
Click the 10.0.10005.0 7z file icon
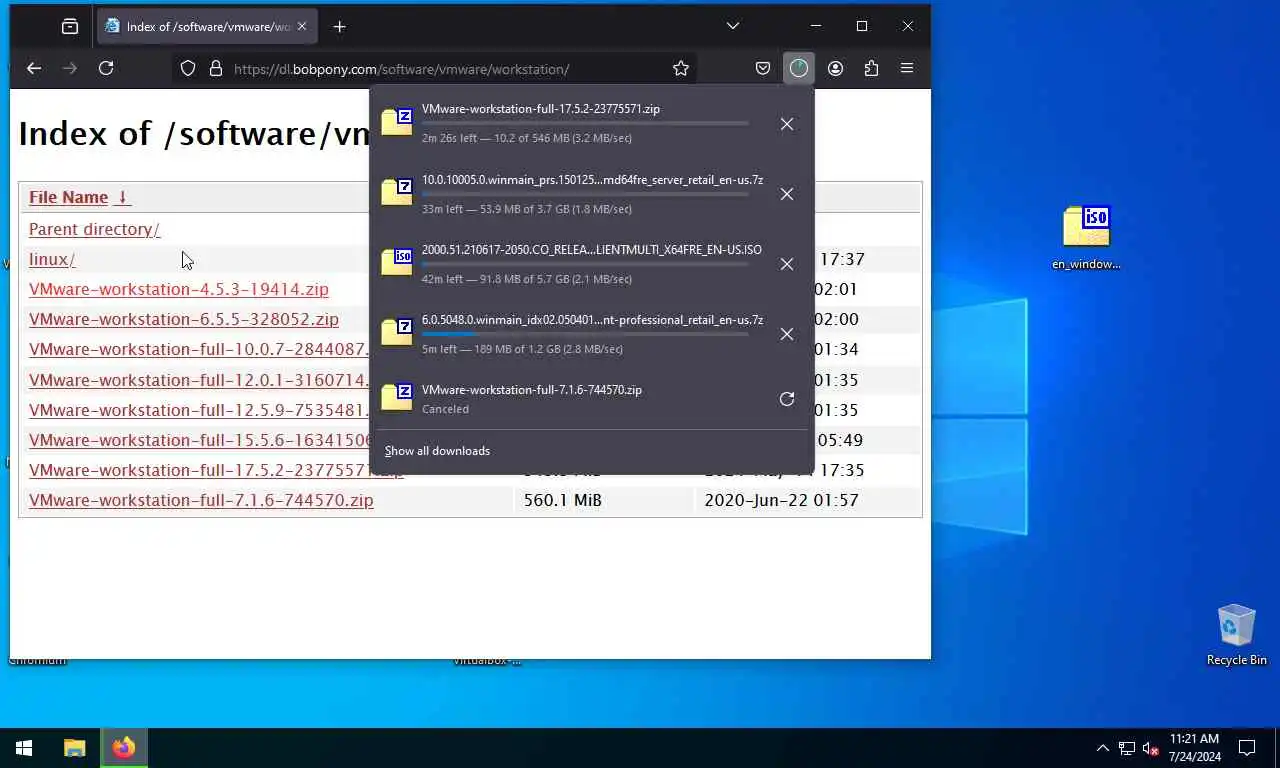[x=397, y=192]
